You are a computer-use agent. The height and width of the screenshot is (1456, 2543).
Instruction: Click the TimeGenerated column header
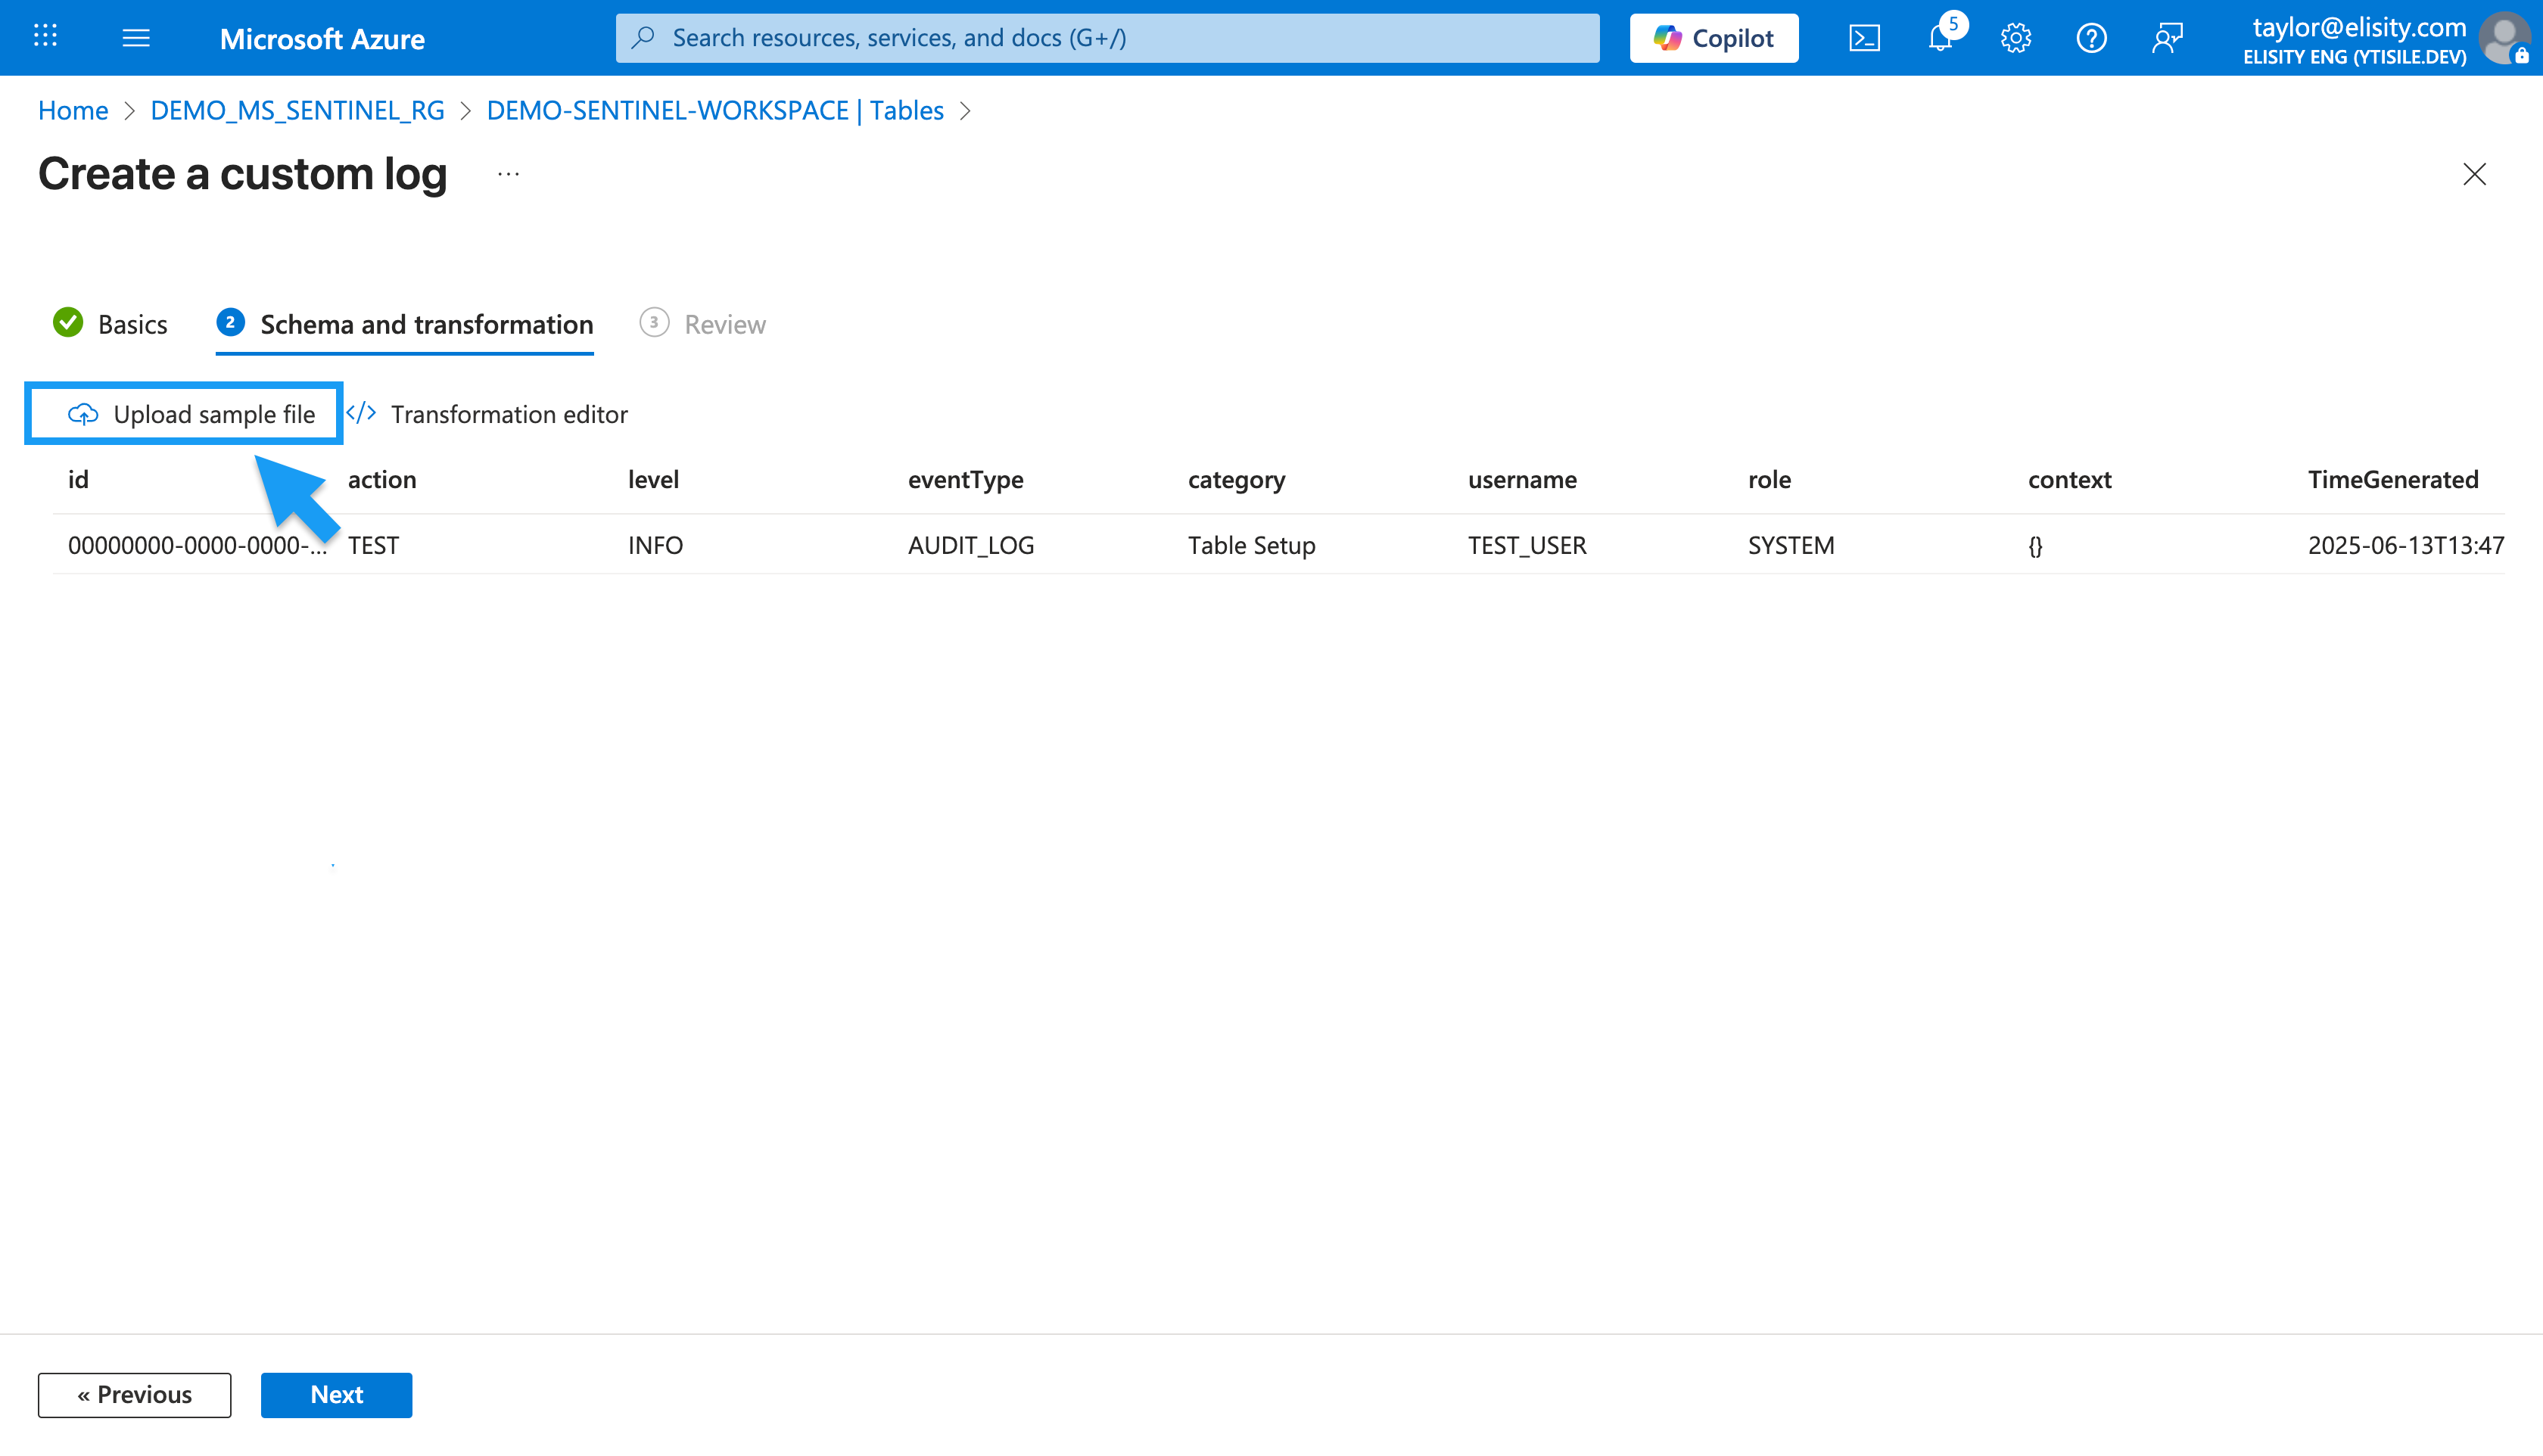pyautogui.click(x=2393, y=480)
